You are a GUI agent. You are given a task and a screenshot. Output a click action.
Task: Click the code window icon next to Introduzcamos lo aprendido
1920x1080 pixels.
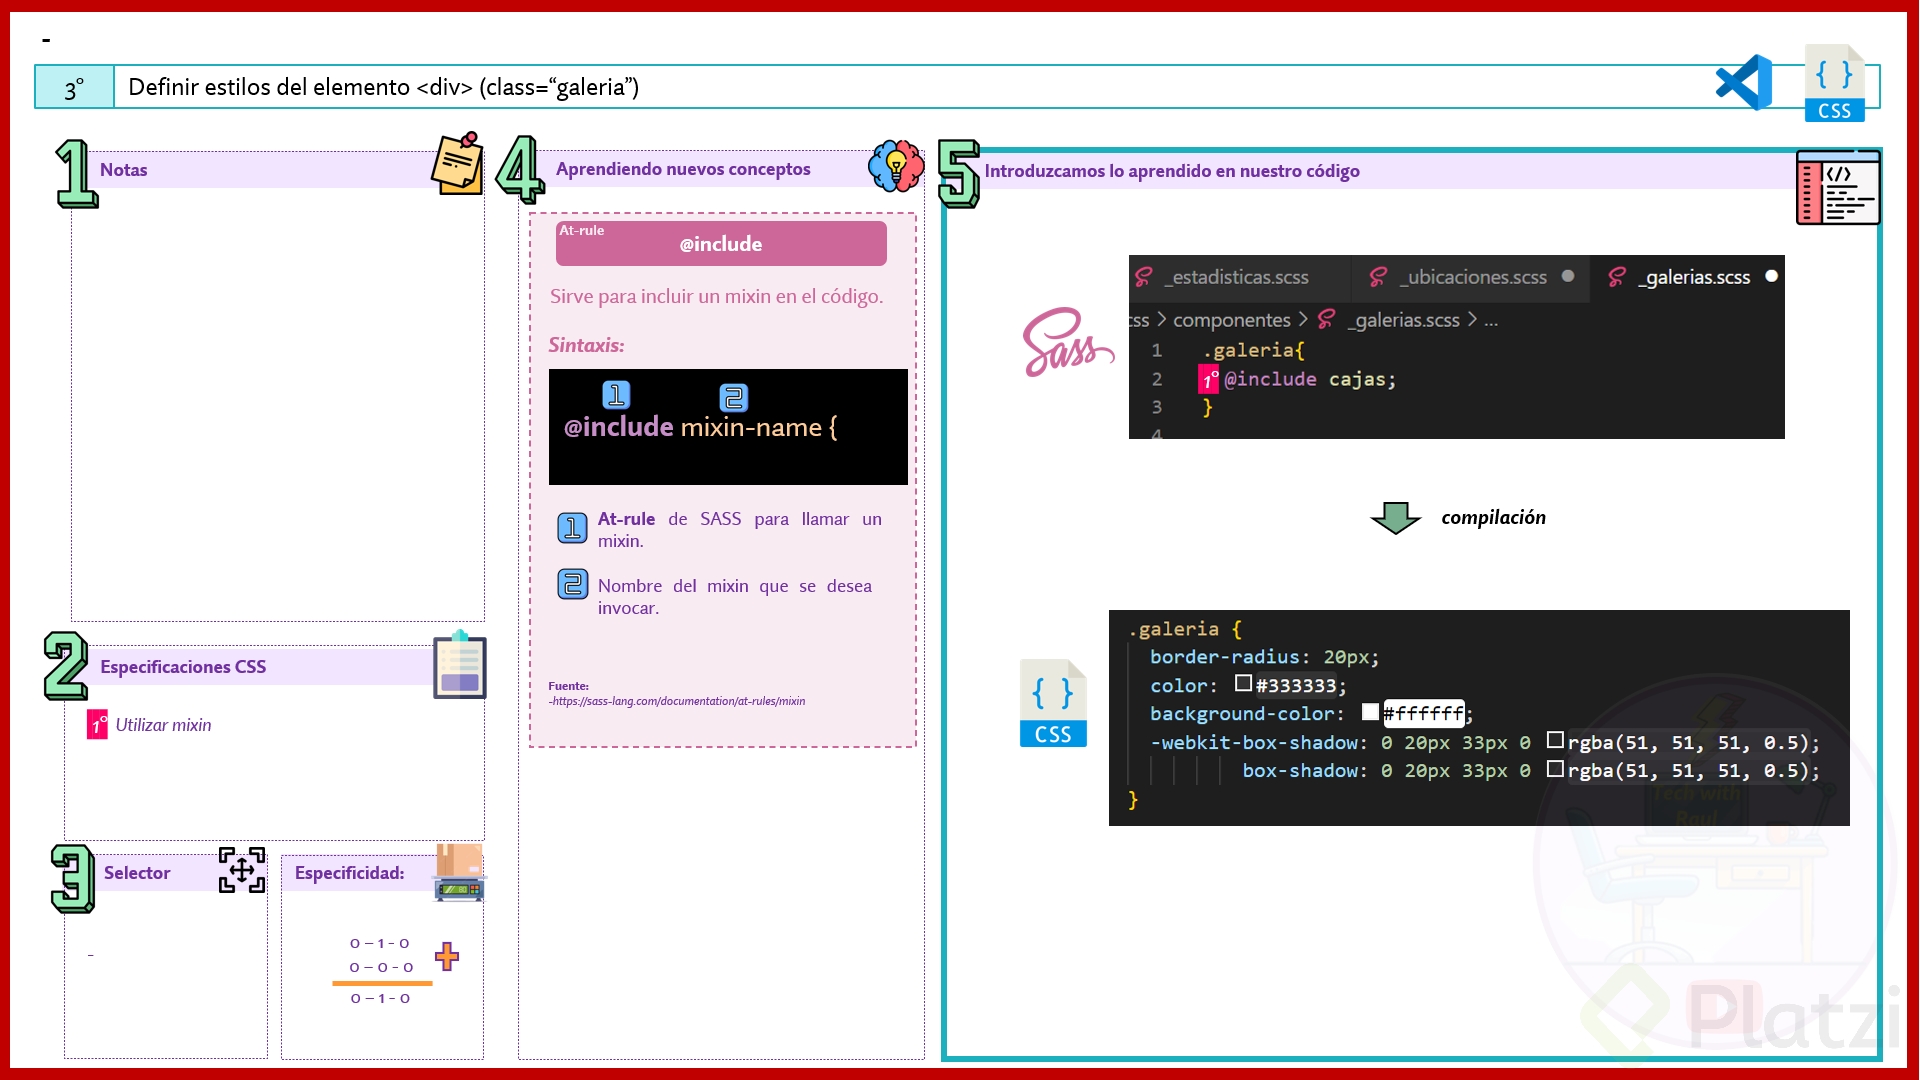[1838, 188]
